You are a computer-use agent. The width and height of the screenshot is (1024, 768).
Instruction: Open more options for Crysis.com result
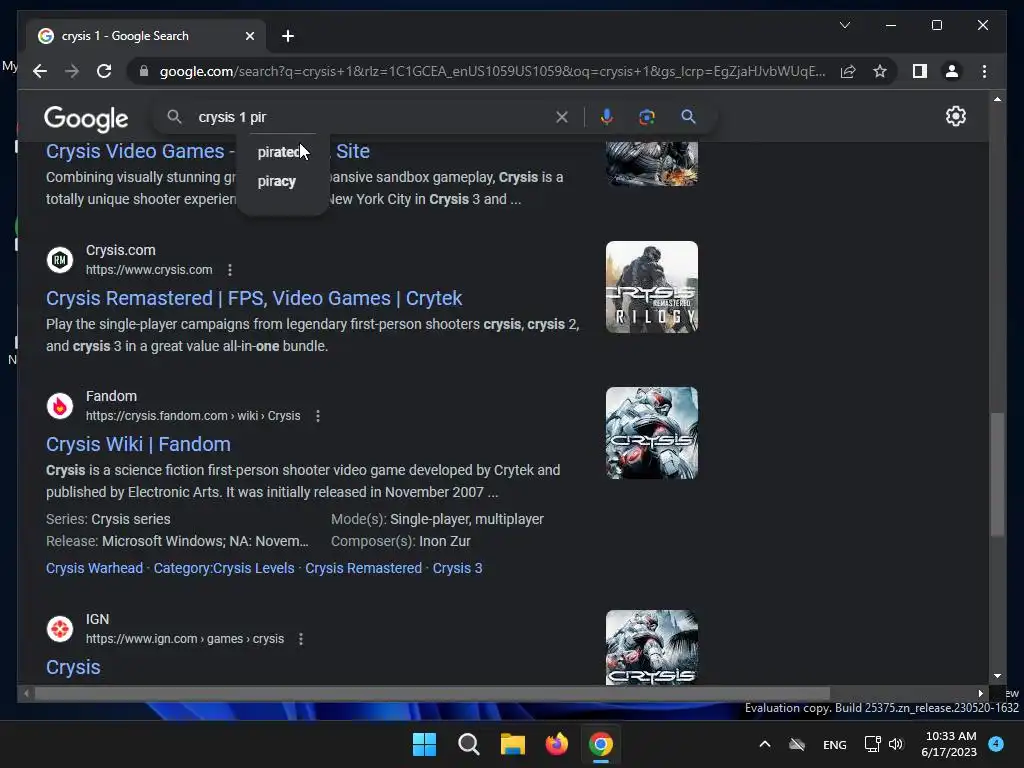(230, 270)
